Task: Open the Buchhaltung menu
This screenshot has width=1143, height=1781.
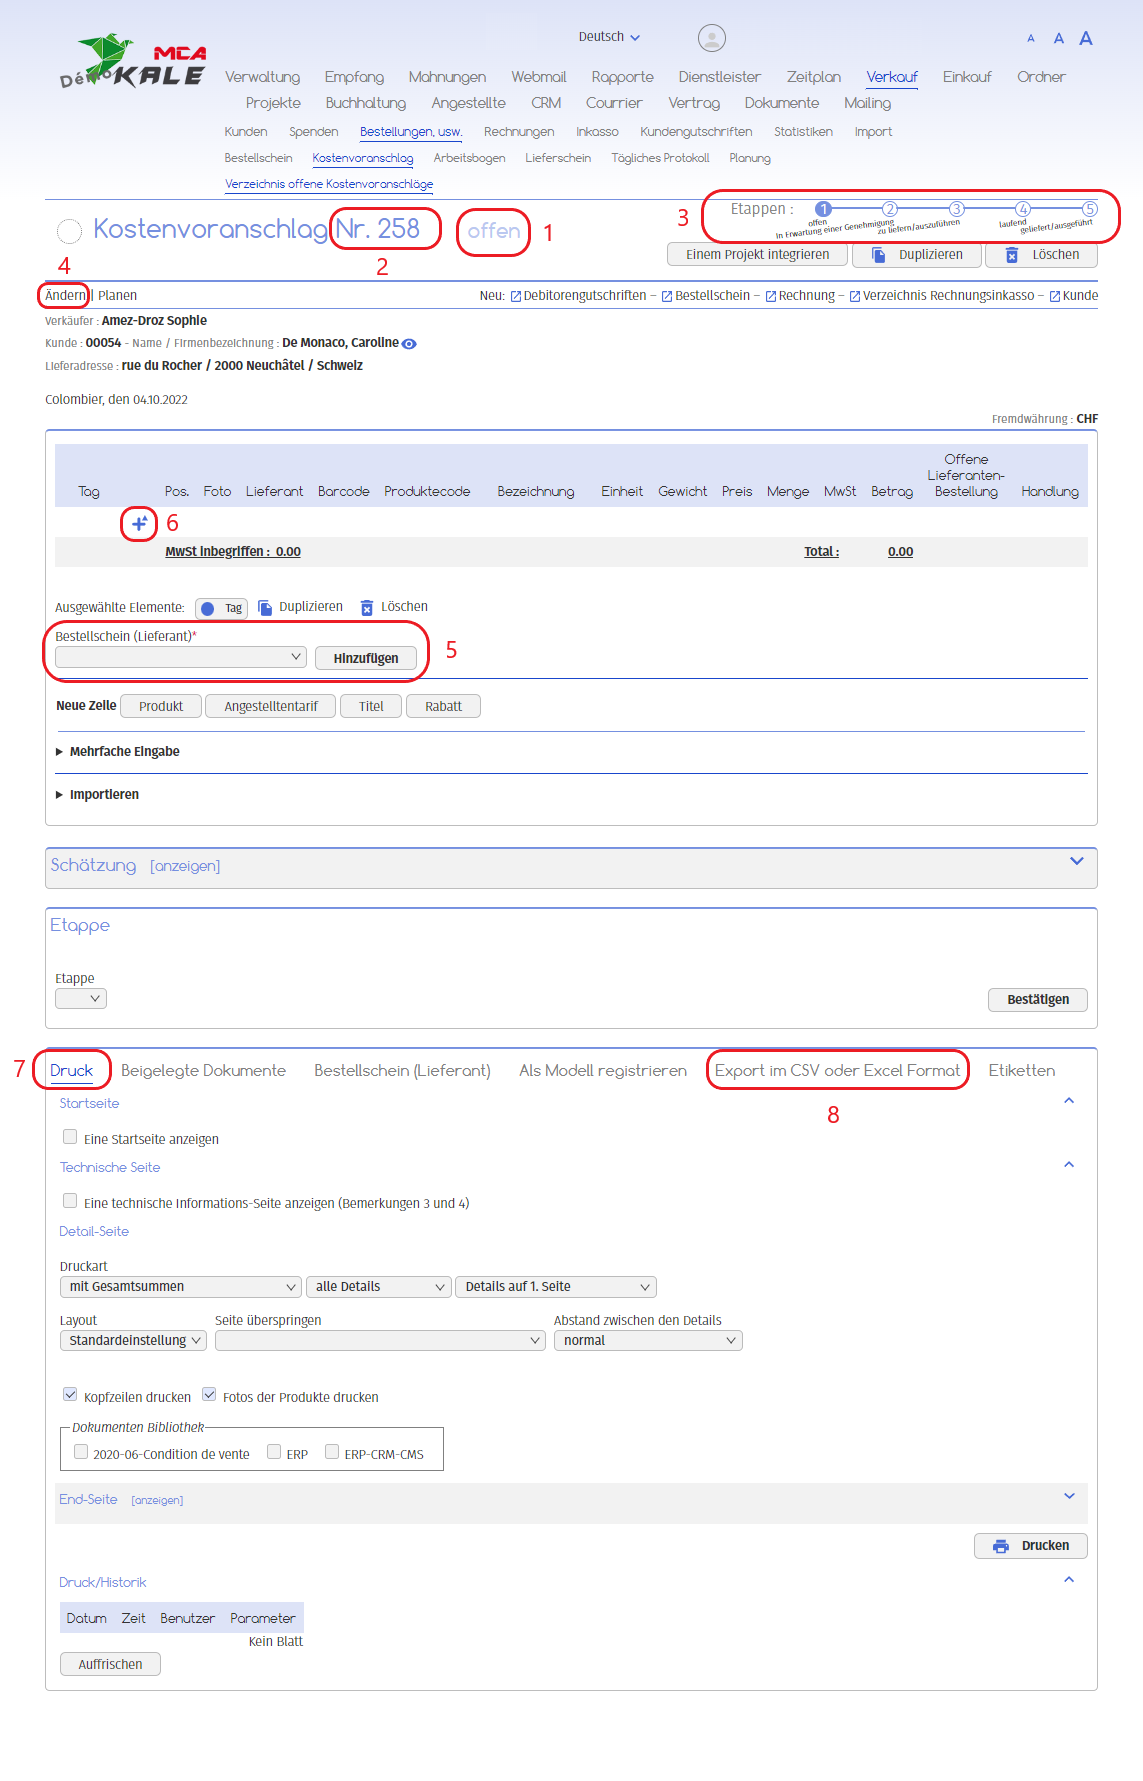Action: tap(366, 103)
